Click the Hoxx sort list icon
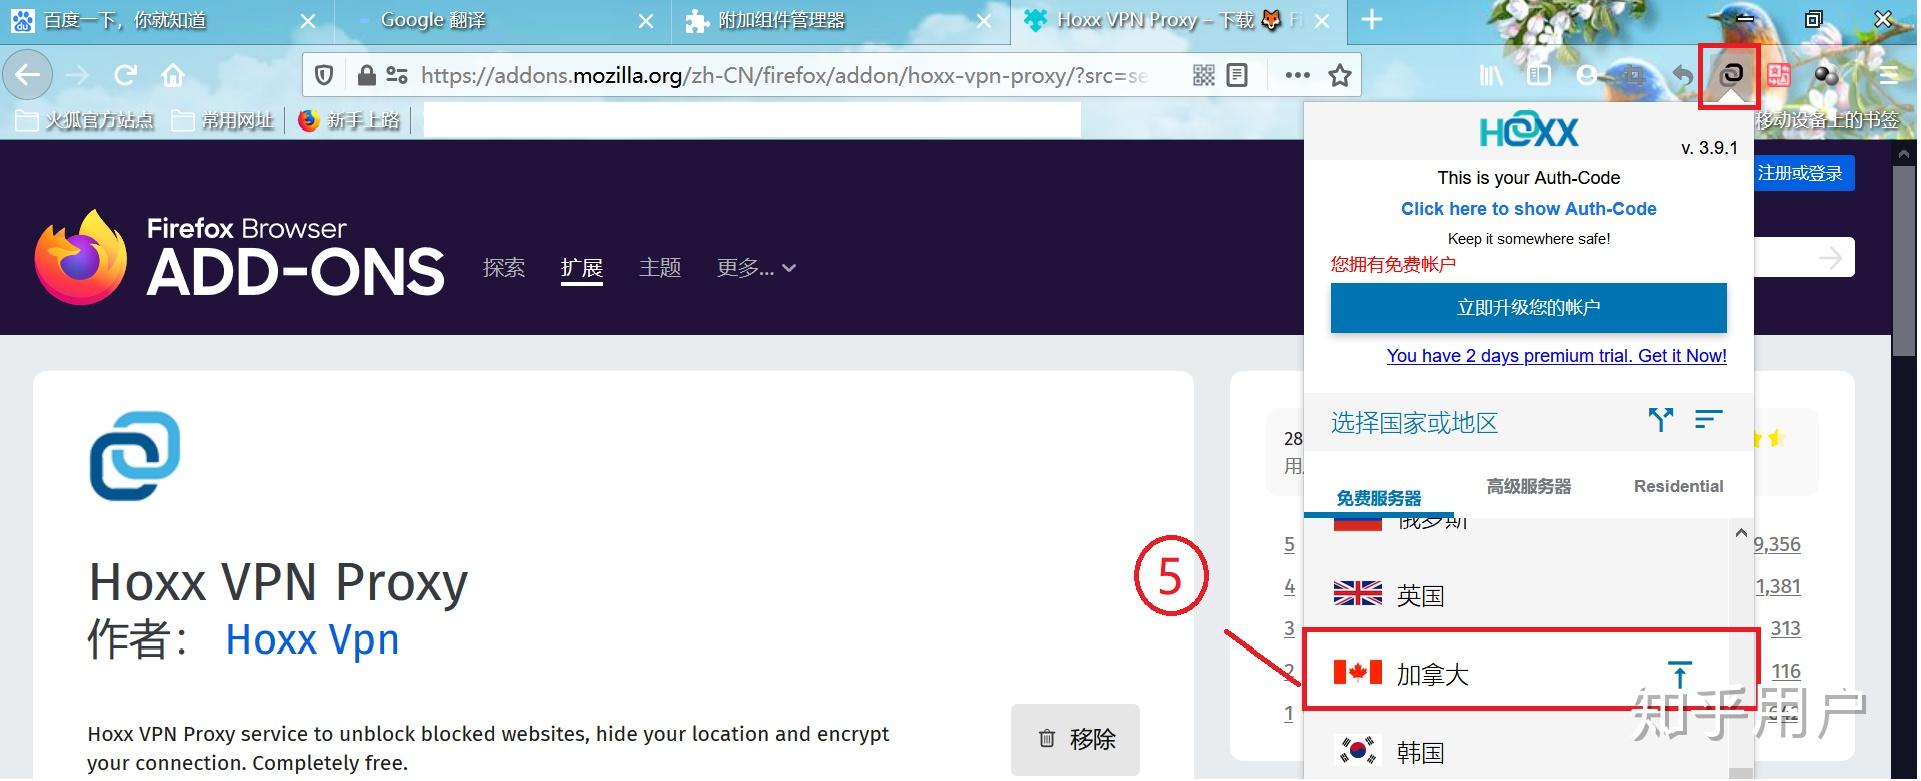 click(1709, 420)
